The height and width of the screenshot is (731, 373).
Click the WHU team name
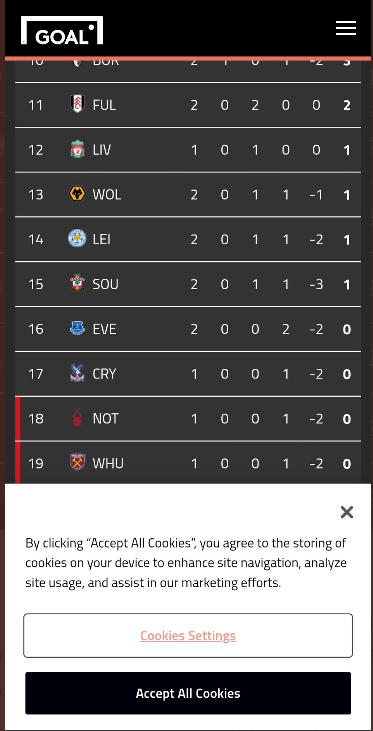click(108, 463)
